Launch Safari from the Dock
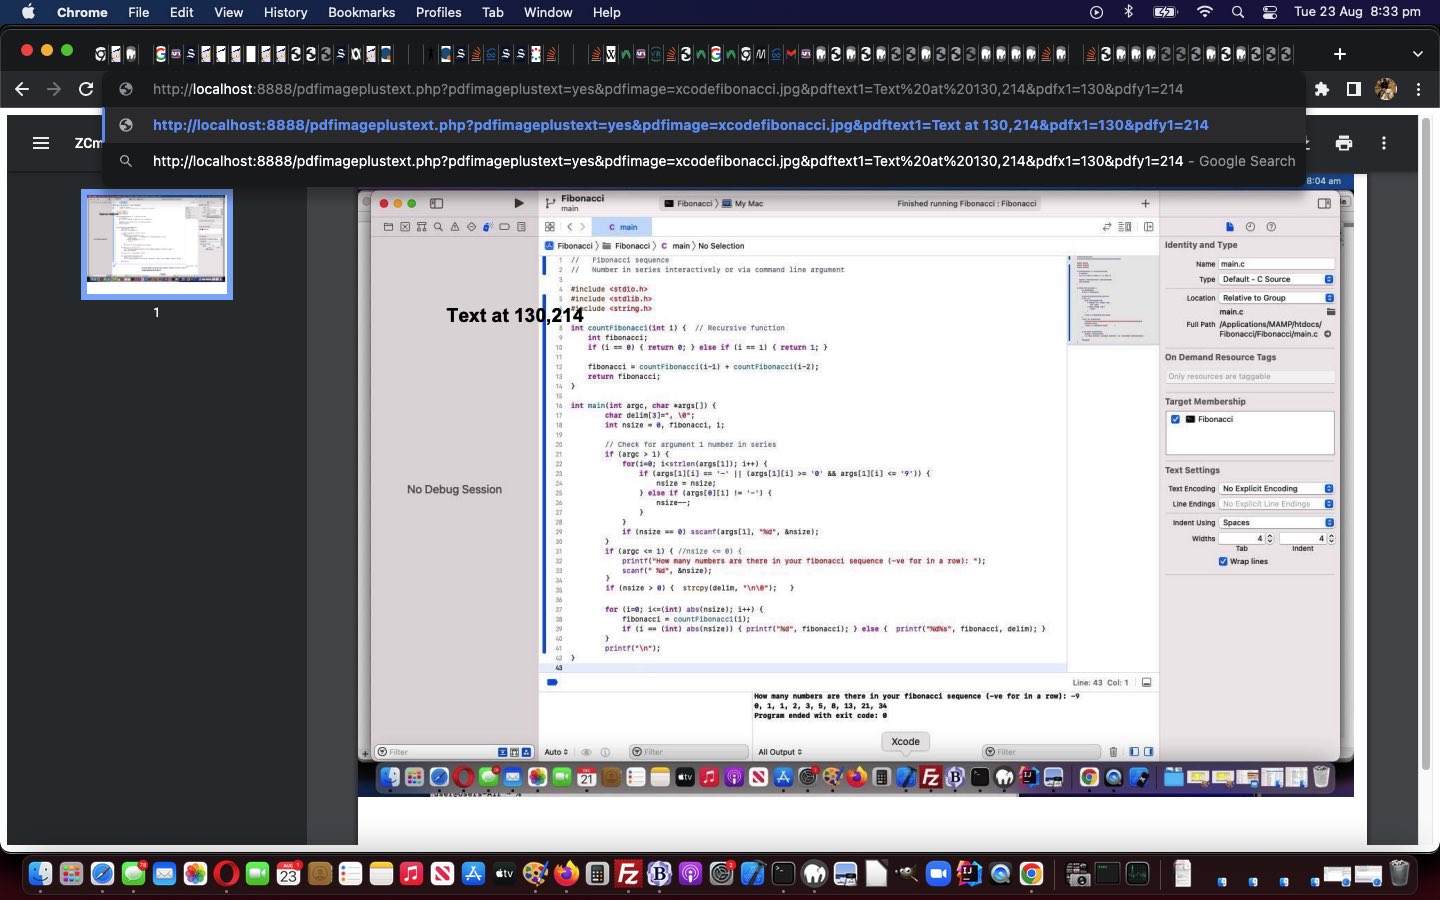Viewport: 1440px width, 900px height. pos(102,874)
